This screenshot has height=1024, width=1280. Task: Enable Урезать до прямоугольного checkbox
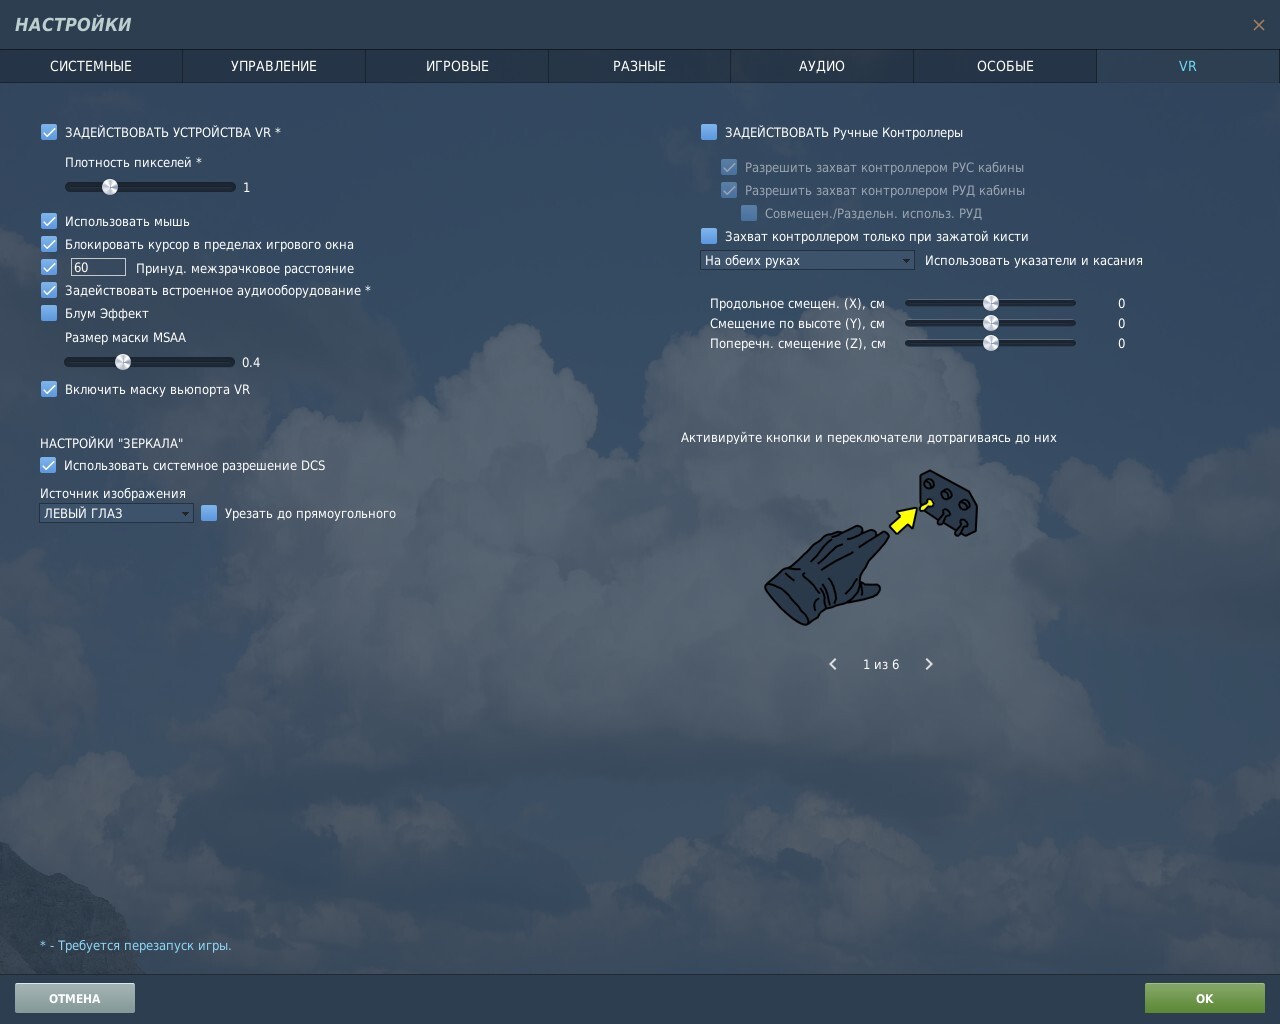tap(209, 513)
